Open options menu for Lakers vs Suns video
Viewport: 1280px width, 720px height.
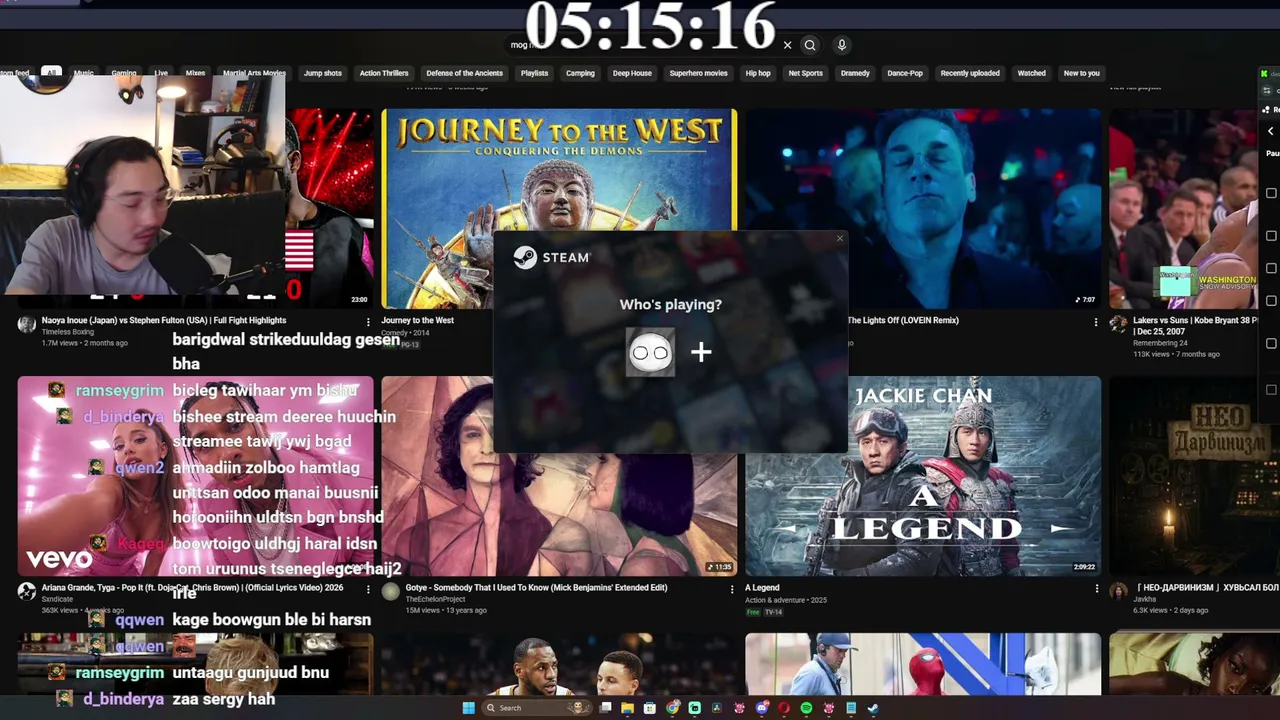[1096, 322]
